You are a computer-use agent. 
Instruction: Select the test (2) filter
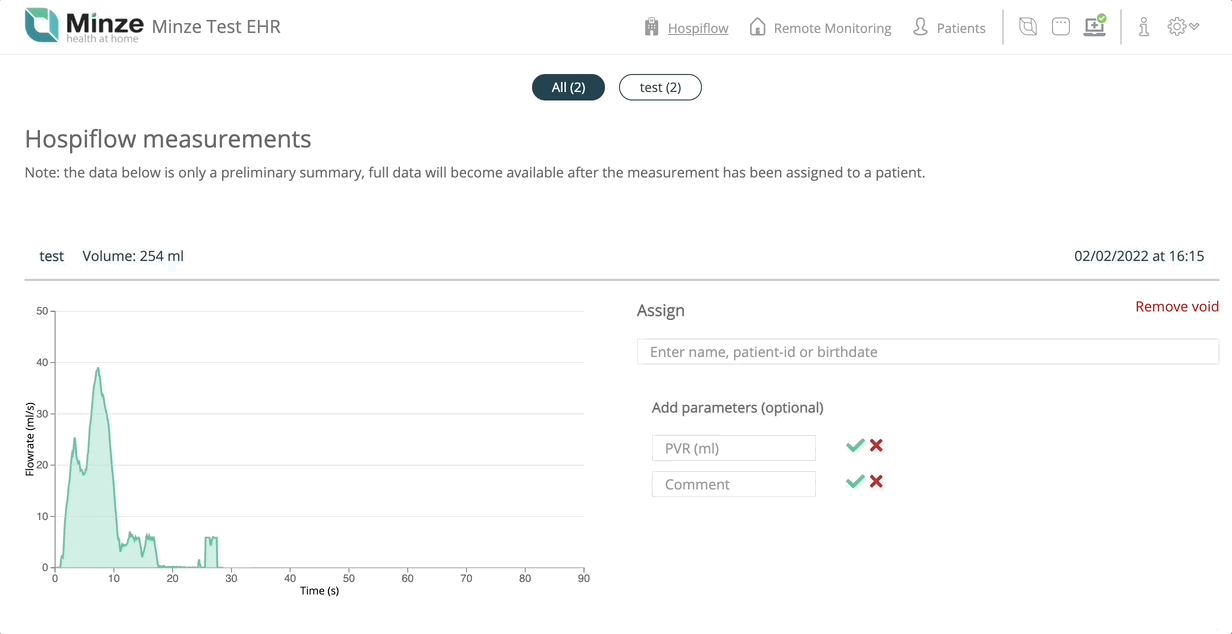click(x=660, y=87)
